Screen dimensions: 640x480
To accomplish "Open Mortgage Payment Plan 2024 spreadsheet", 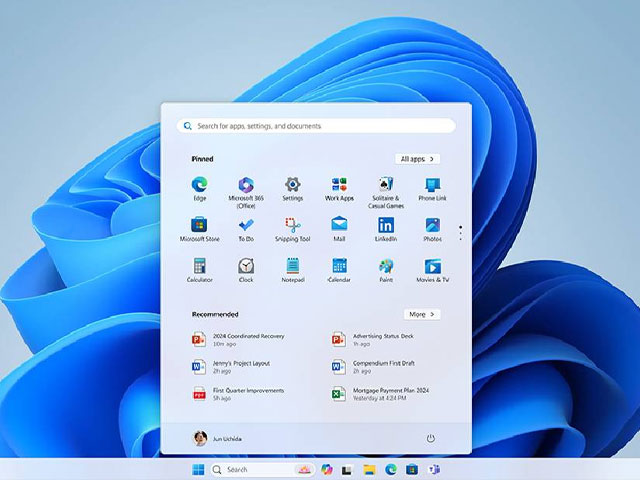I will pyautogui.click(x=380, y=394).
